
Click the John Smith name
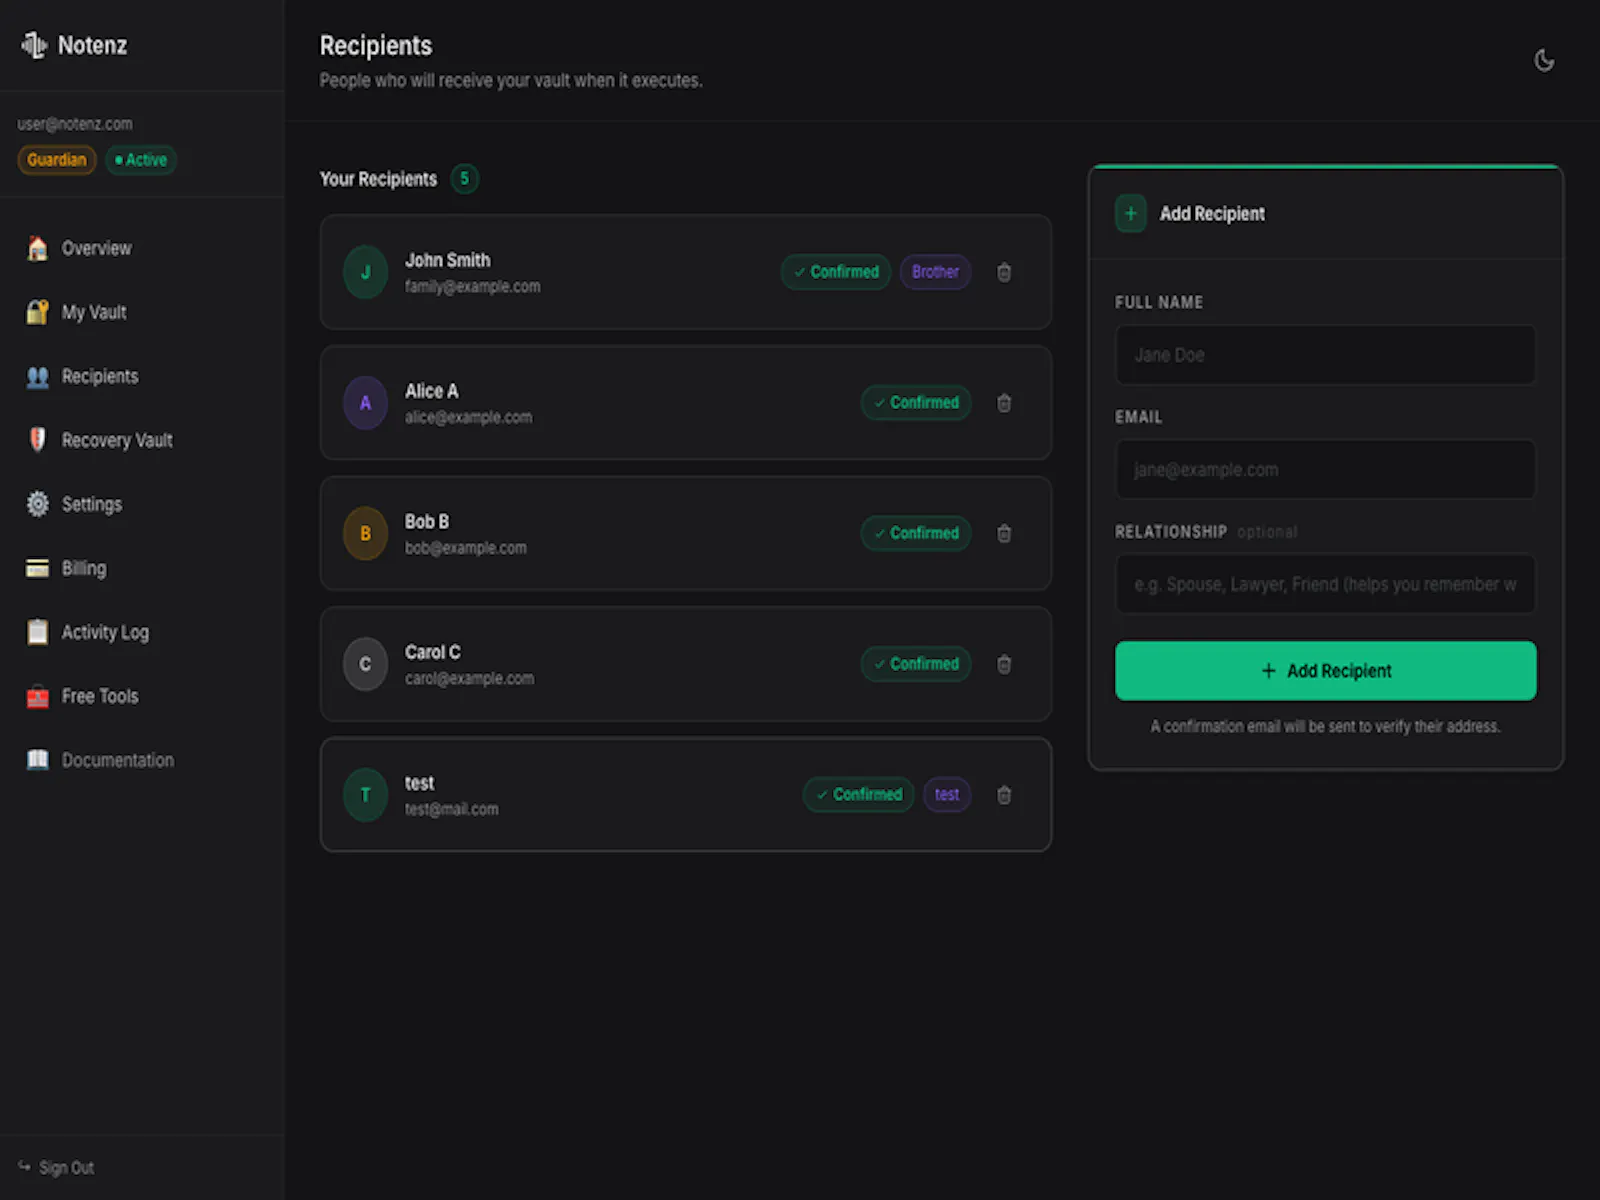point(447,260)
